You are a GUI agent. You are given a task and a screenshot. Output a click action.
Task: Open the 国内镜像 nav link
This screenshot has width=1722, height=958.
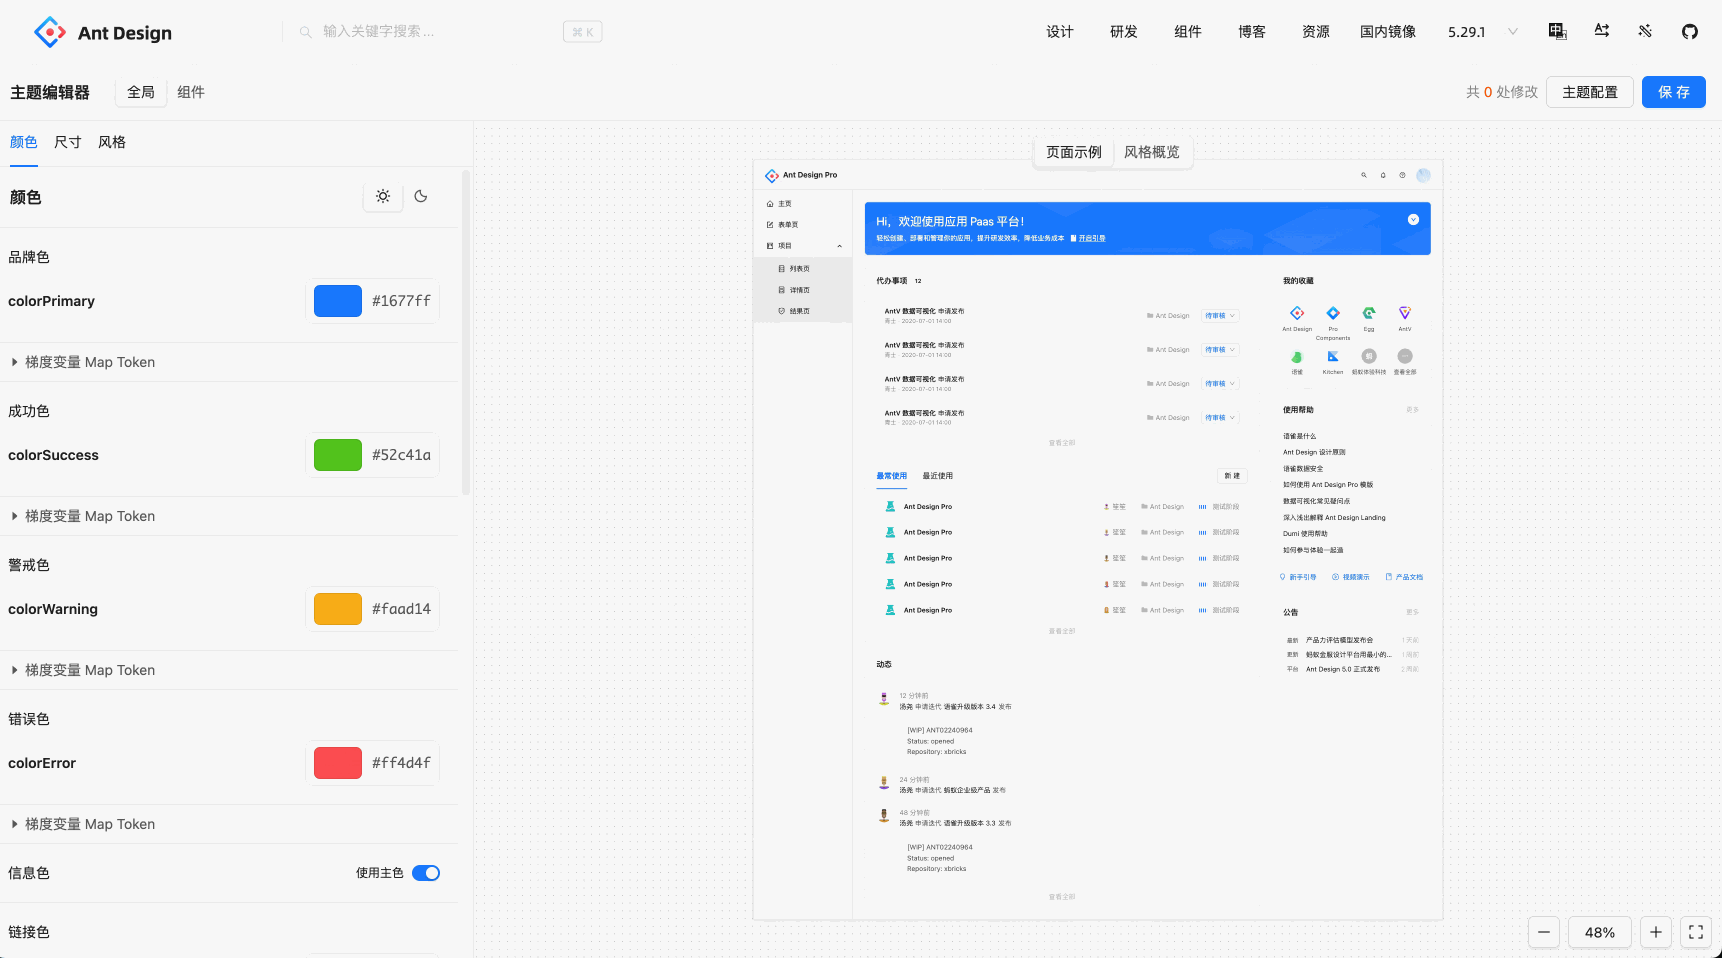[1388, 32]
